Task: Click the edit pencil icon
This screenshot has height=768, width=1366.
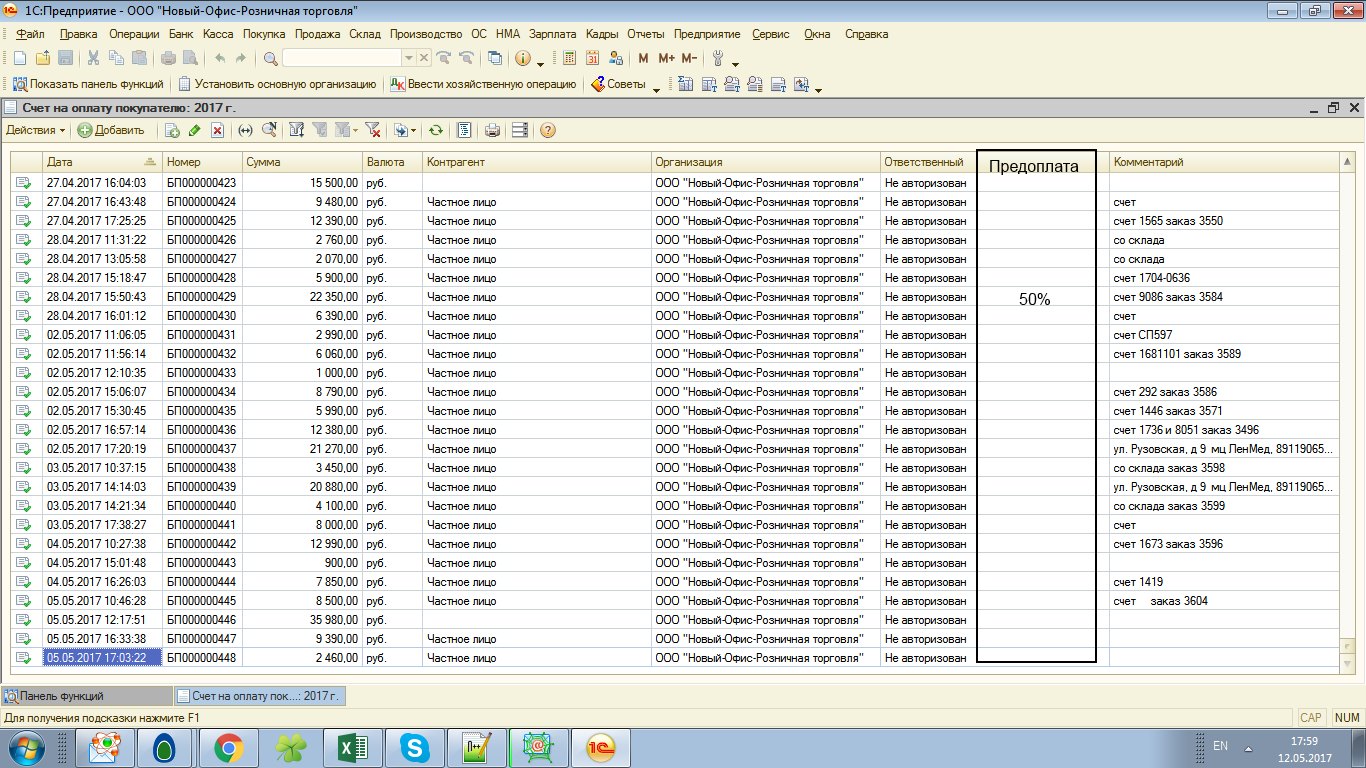Action: [194, 130]
